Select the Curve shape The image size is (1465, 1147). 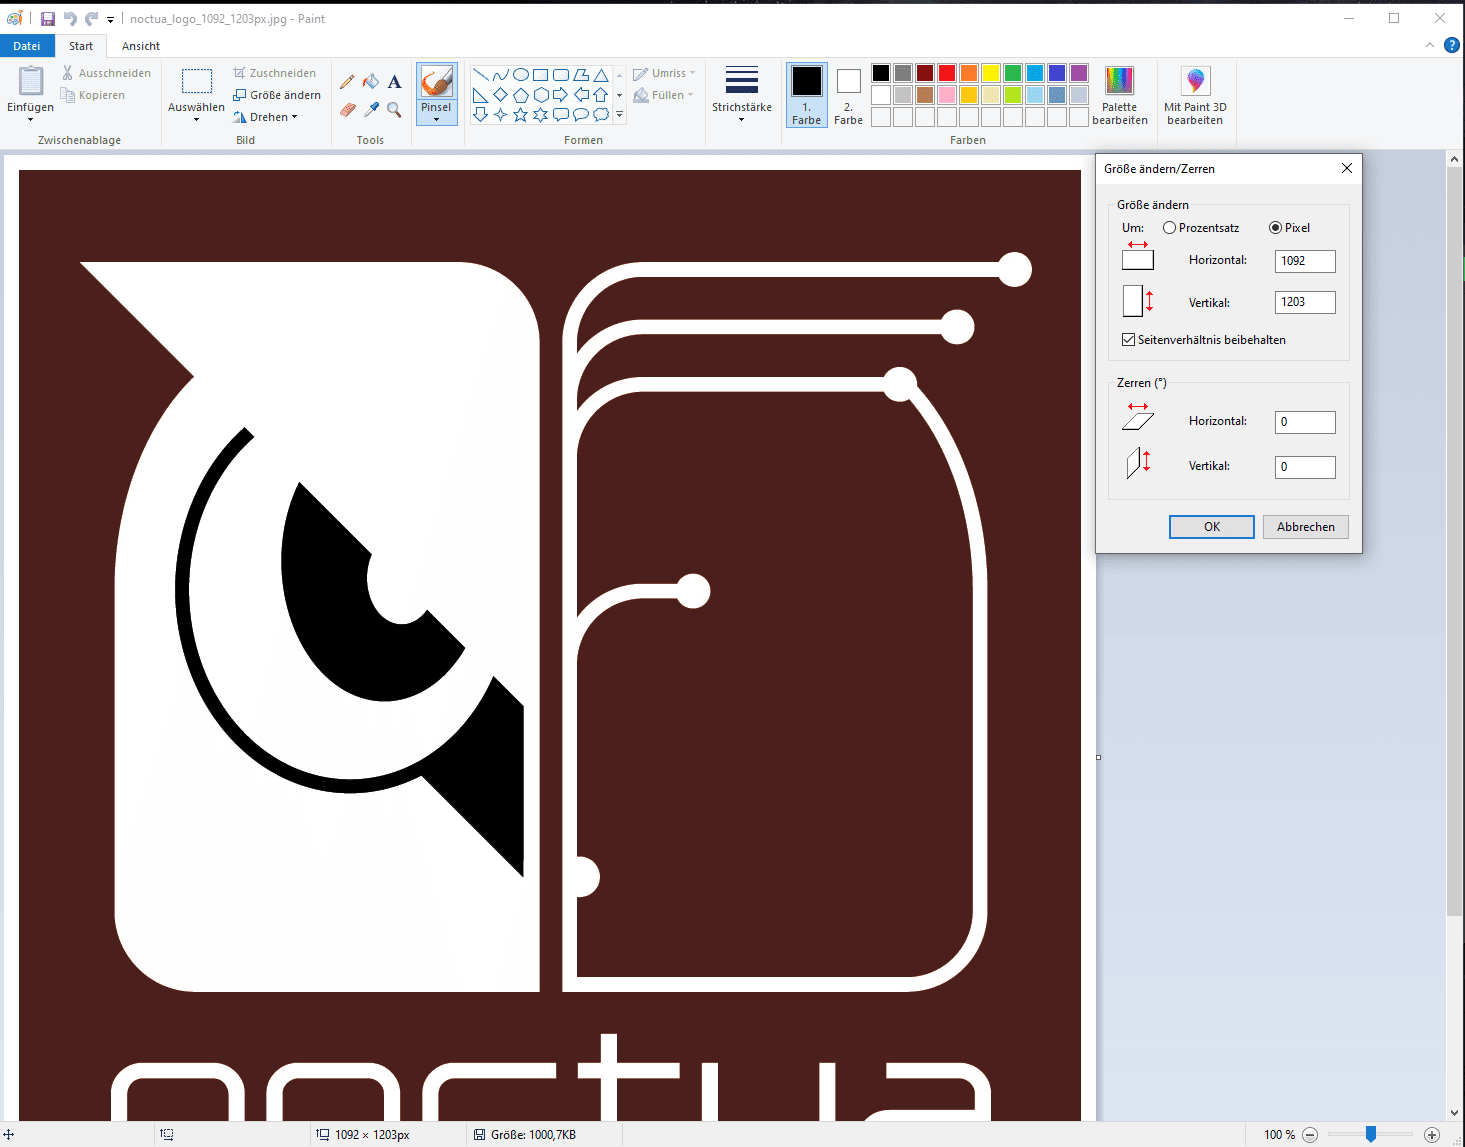(500, 75)
